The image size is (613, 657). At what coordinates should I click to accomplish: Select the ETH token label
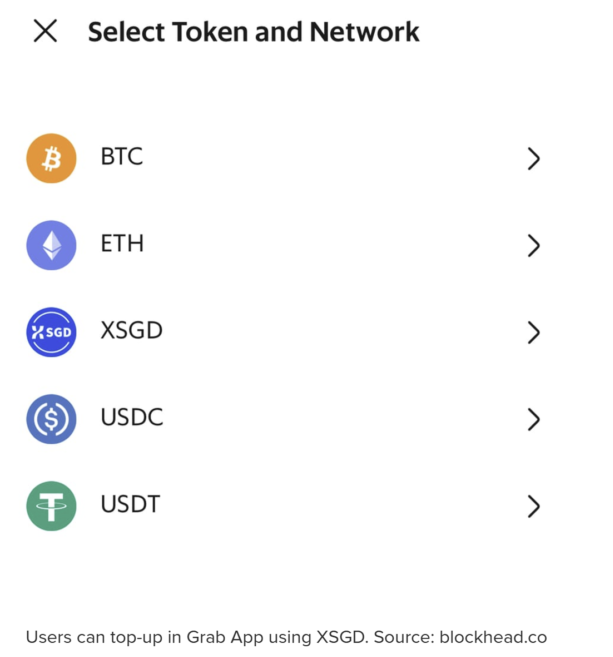pyautogui.click(x=122, y=244)
